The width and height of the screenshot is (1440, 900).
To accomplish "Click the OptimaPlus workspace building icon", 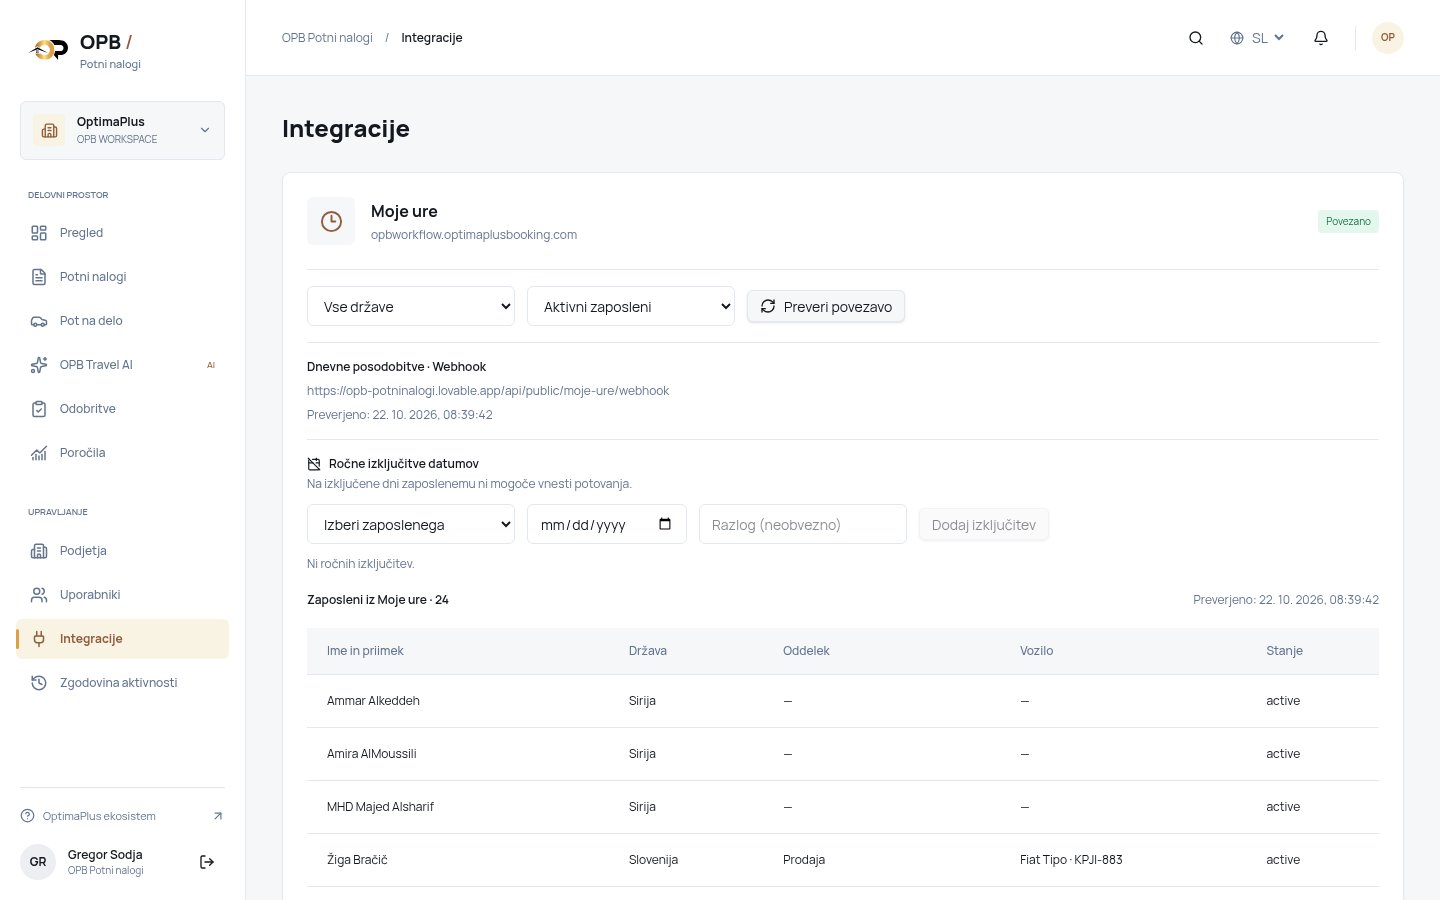I will pos(49,130).
